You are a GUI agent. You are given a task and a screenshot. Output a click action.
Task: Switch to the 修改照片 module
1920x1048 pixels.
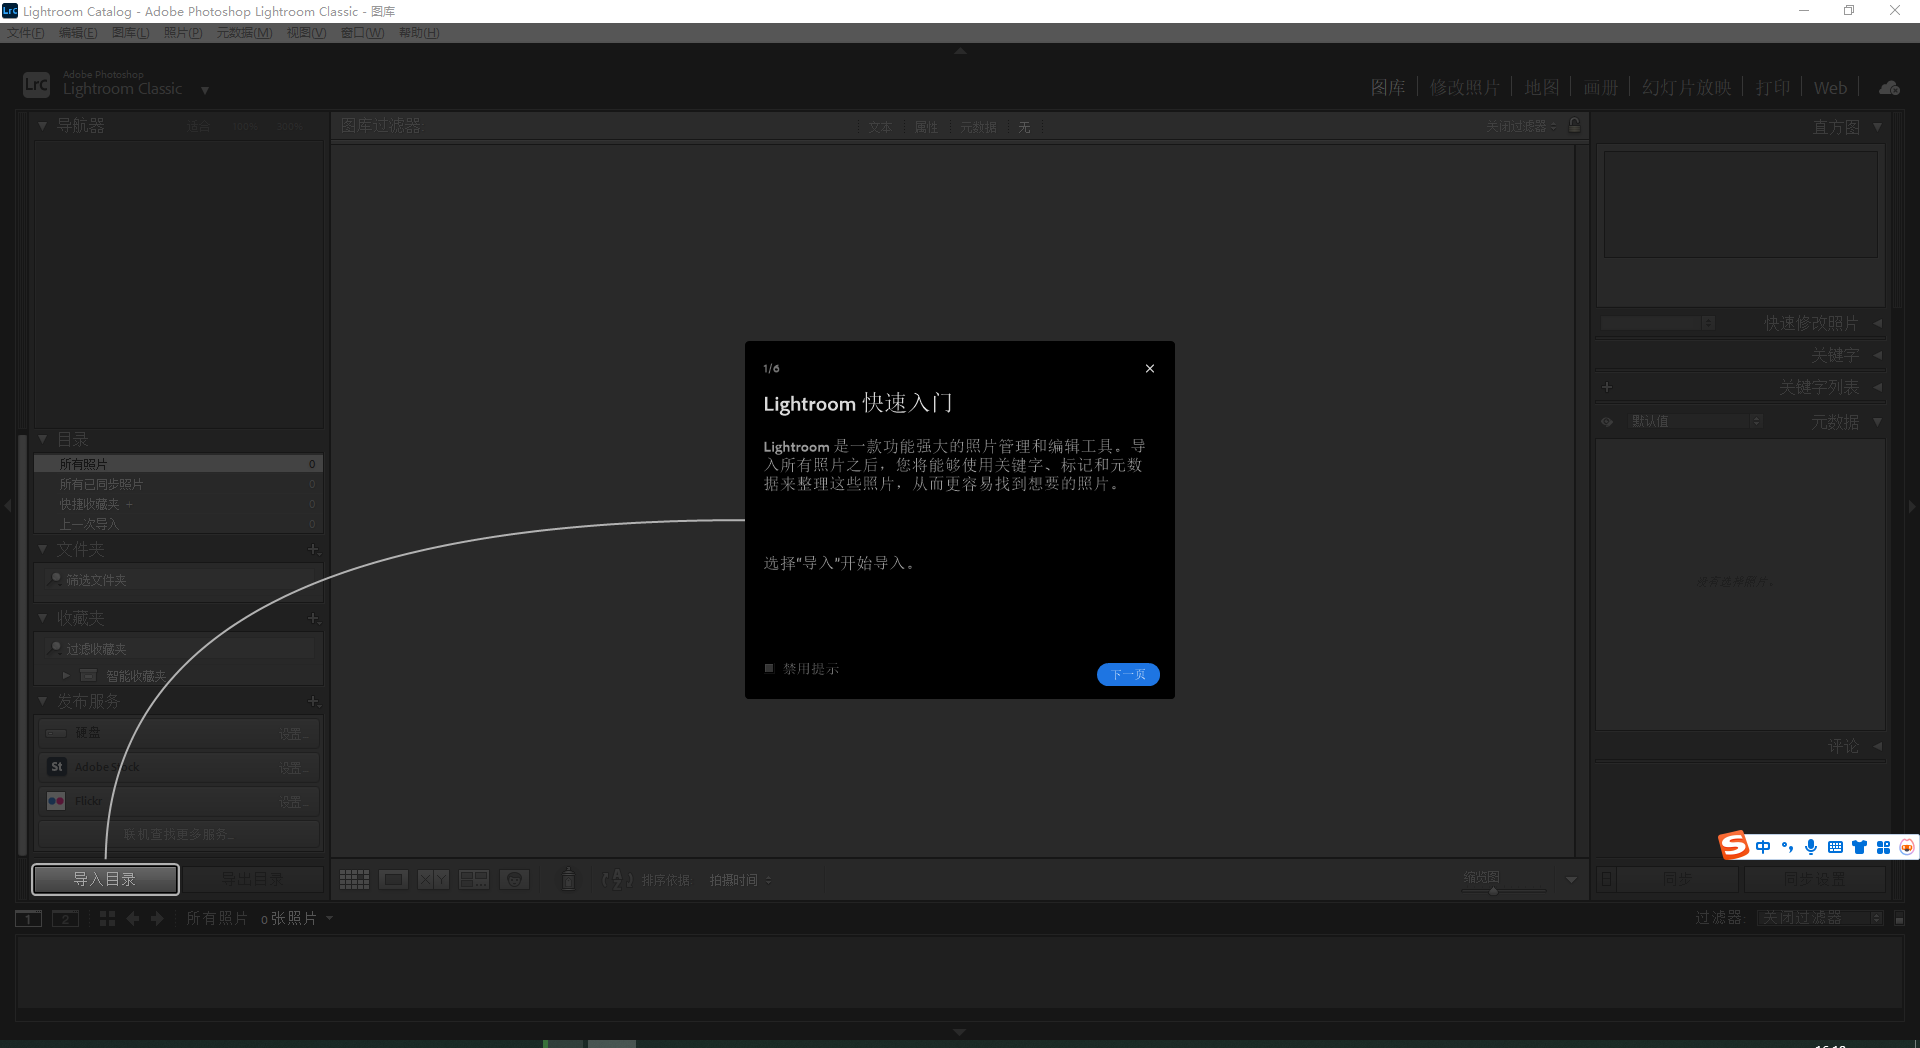[1466, 87]
